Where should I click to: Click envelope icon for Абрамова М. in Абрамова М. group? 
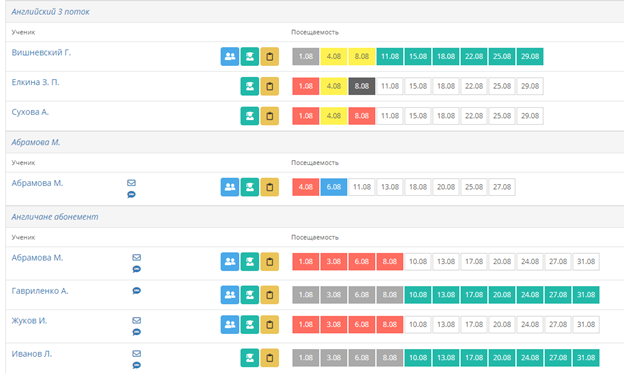click(x=131, y=183)
